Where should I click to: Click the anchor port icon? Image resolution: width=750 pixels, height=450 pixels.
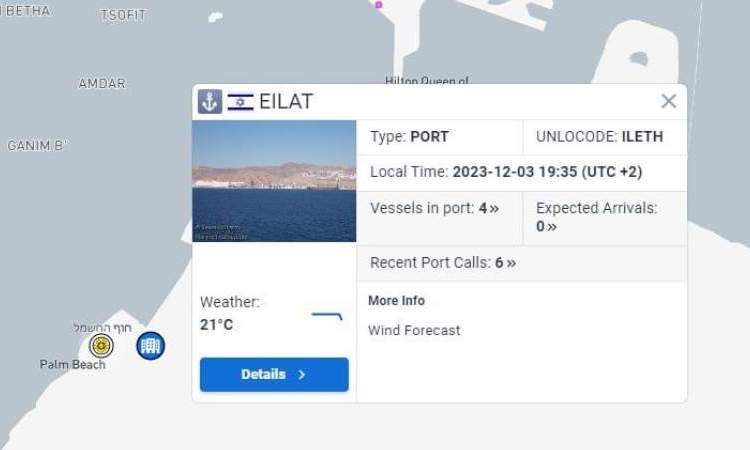[x=210, y=101]
